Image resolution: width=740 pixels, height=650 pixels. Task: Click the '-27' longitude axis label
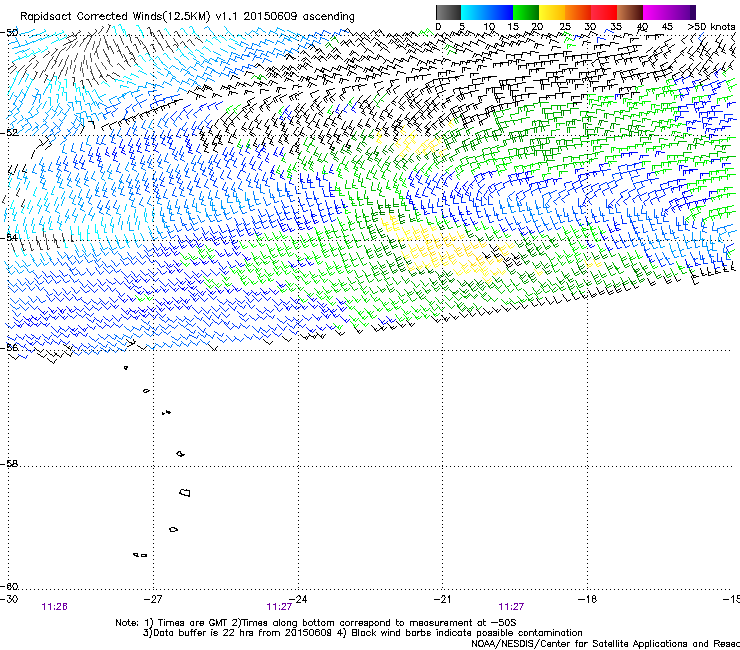click(x=153, y=599)
